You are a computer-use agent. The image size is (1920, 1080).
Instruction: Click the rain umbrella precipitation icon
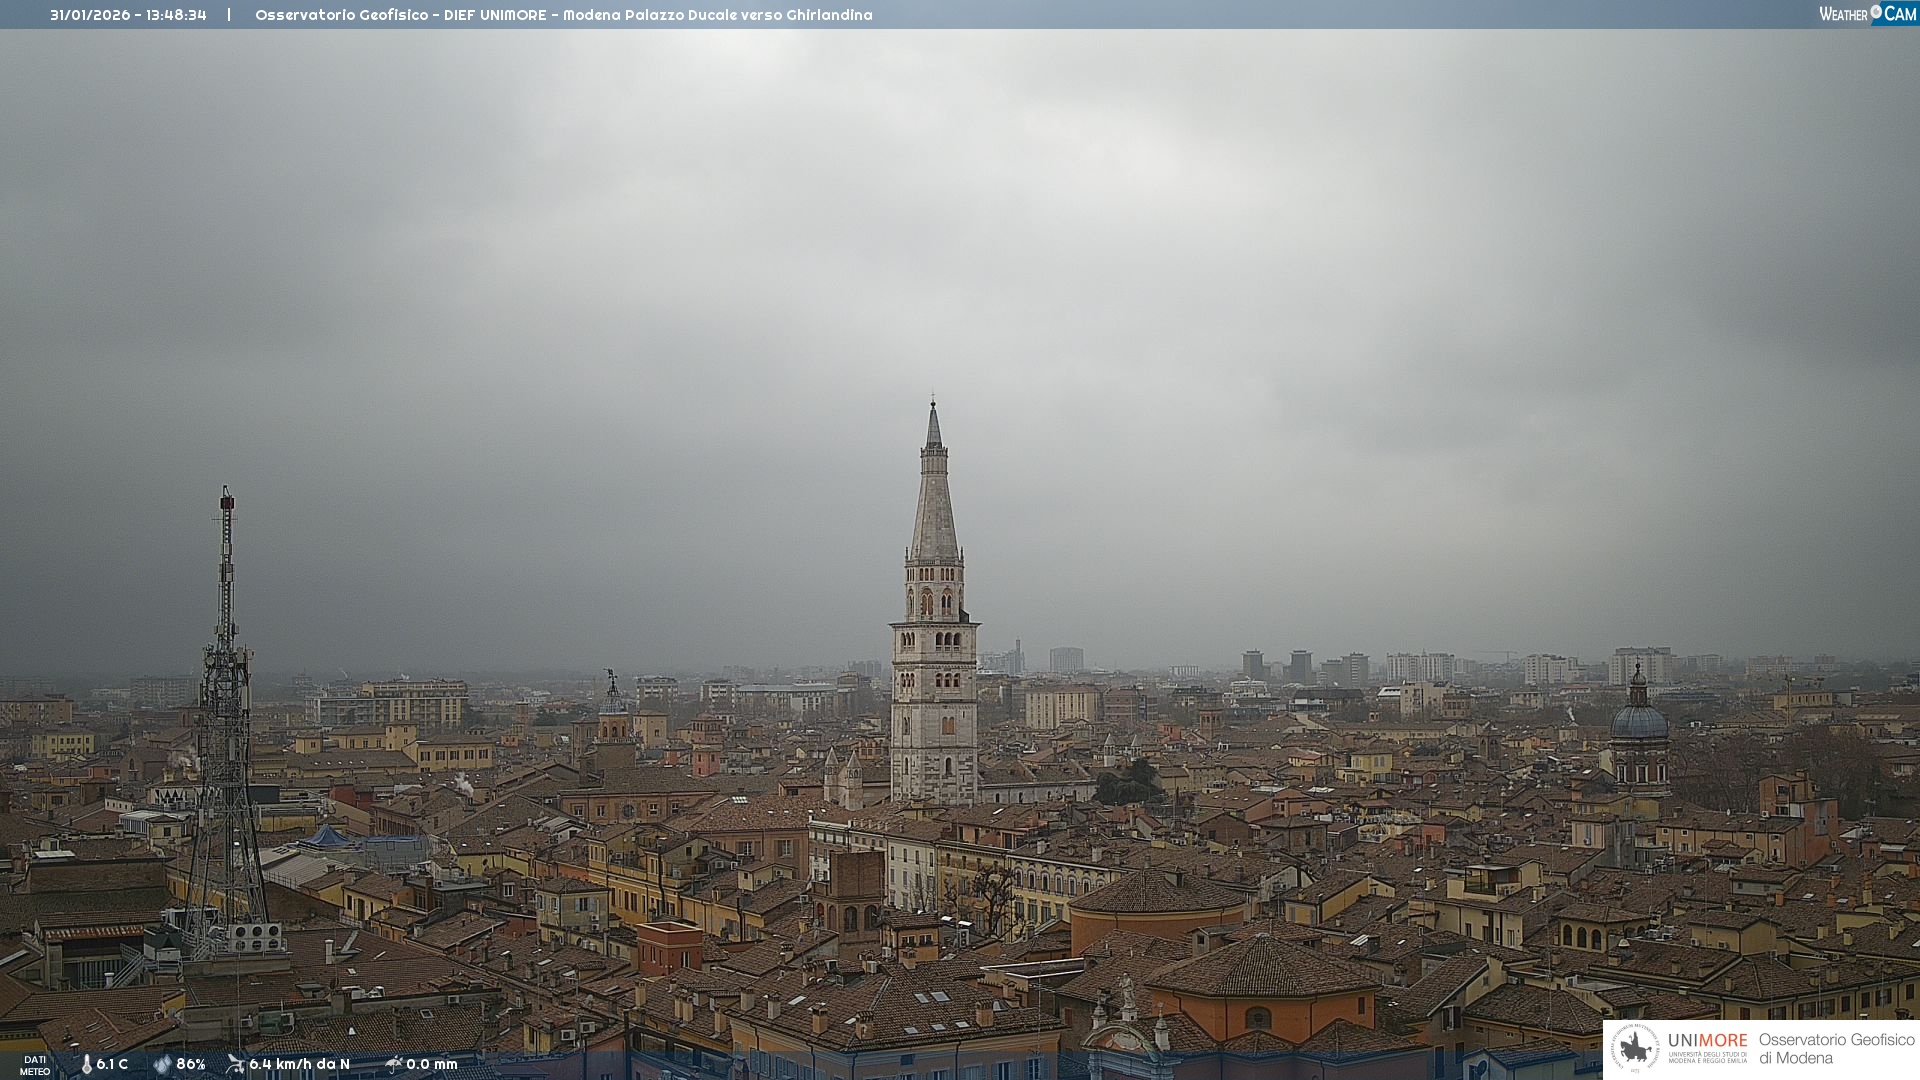coord(393,1064)
